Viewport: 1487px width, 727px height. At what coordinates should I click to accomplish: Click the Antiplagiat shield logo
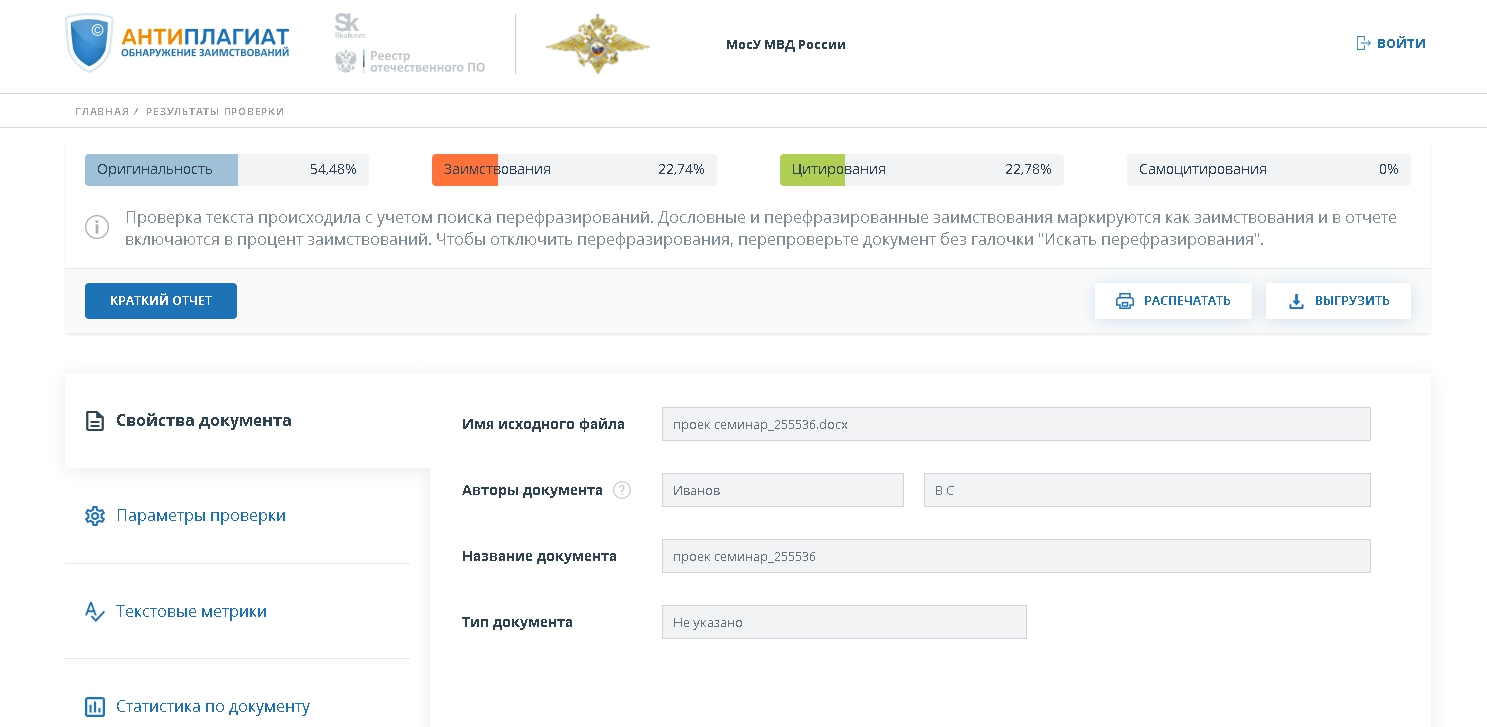pos(89,43)
